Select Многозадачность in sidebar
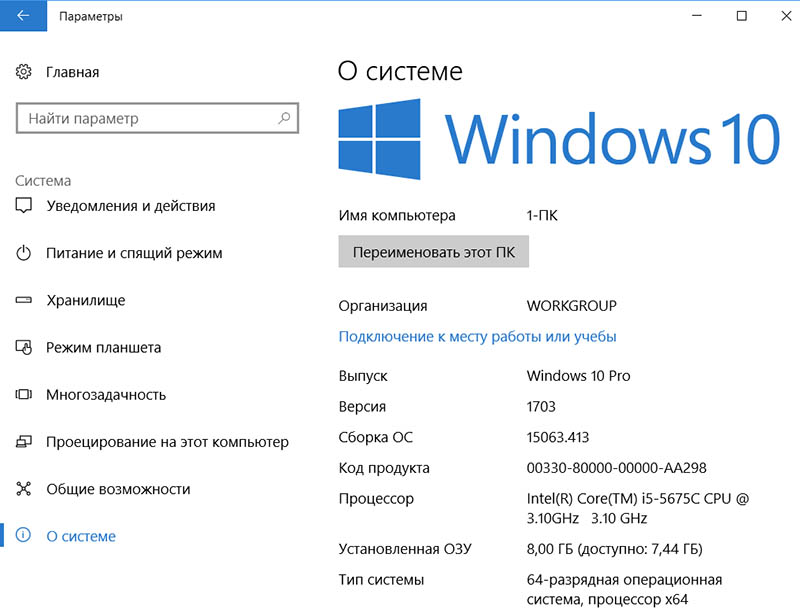Image resolution: width=800 pixels, height=609 pixels. click(106, 395)
